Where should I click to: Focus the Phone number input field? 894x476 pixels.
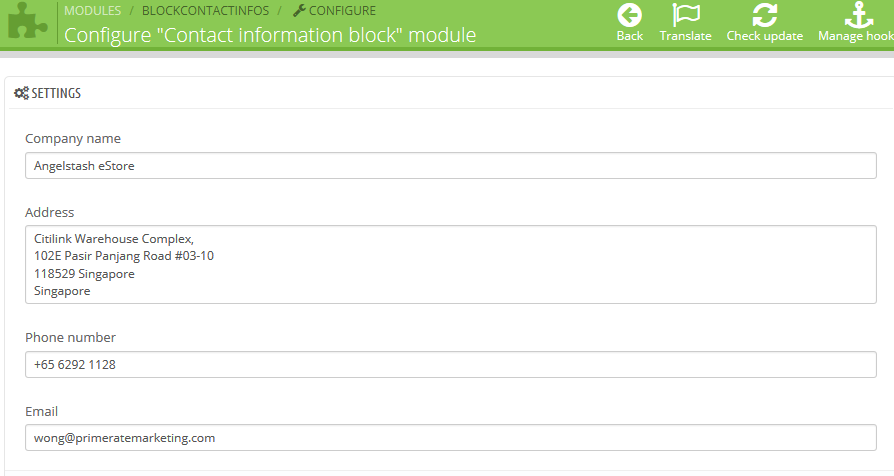pyautogui.click(x=450, y=365)
